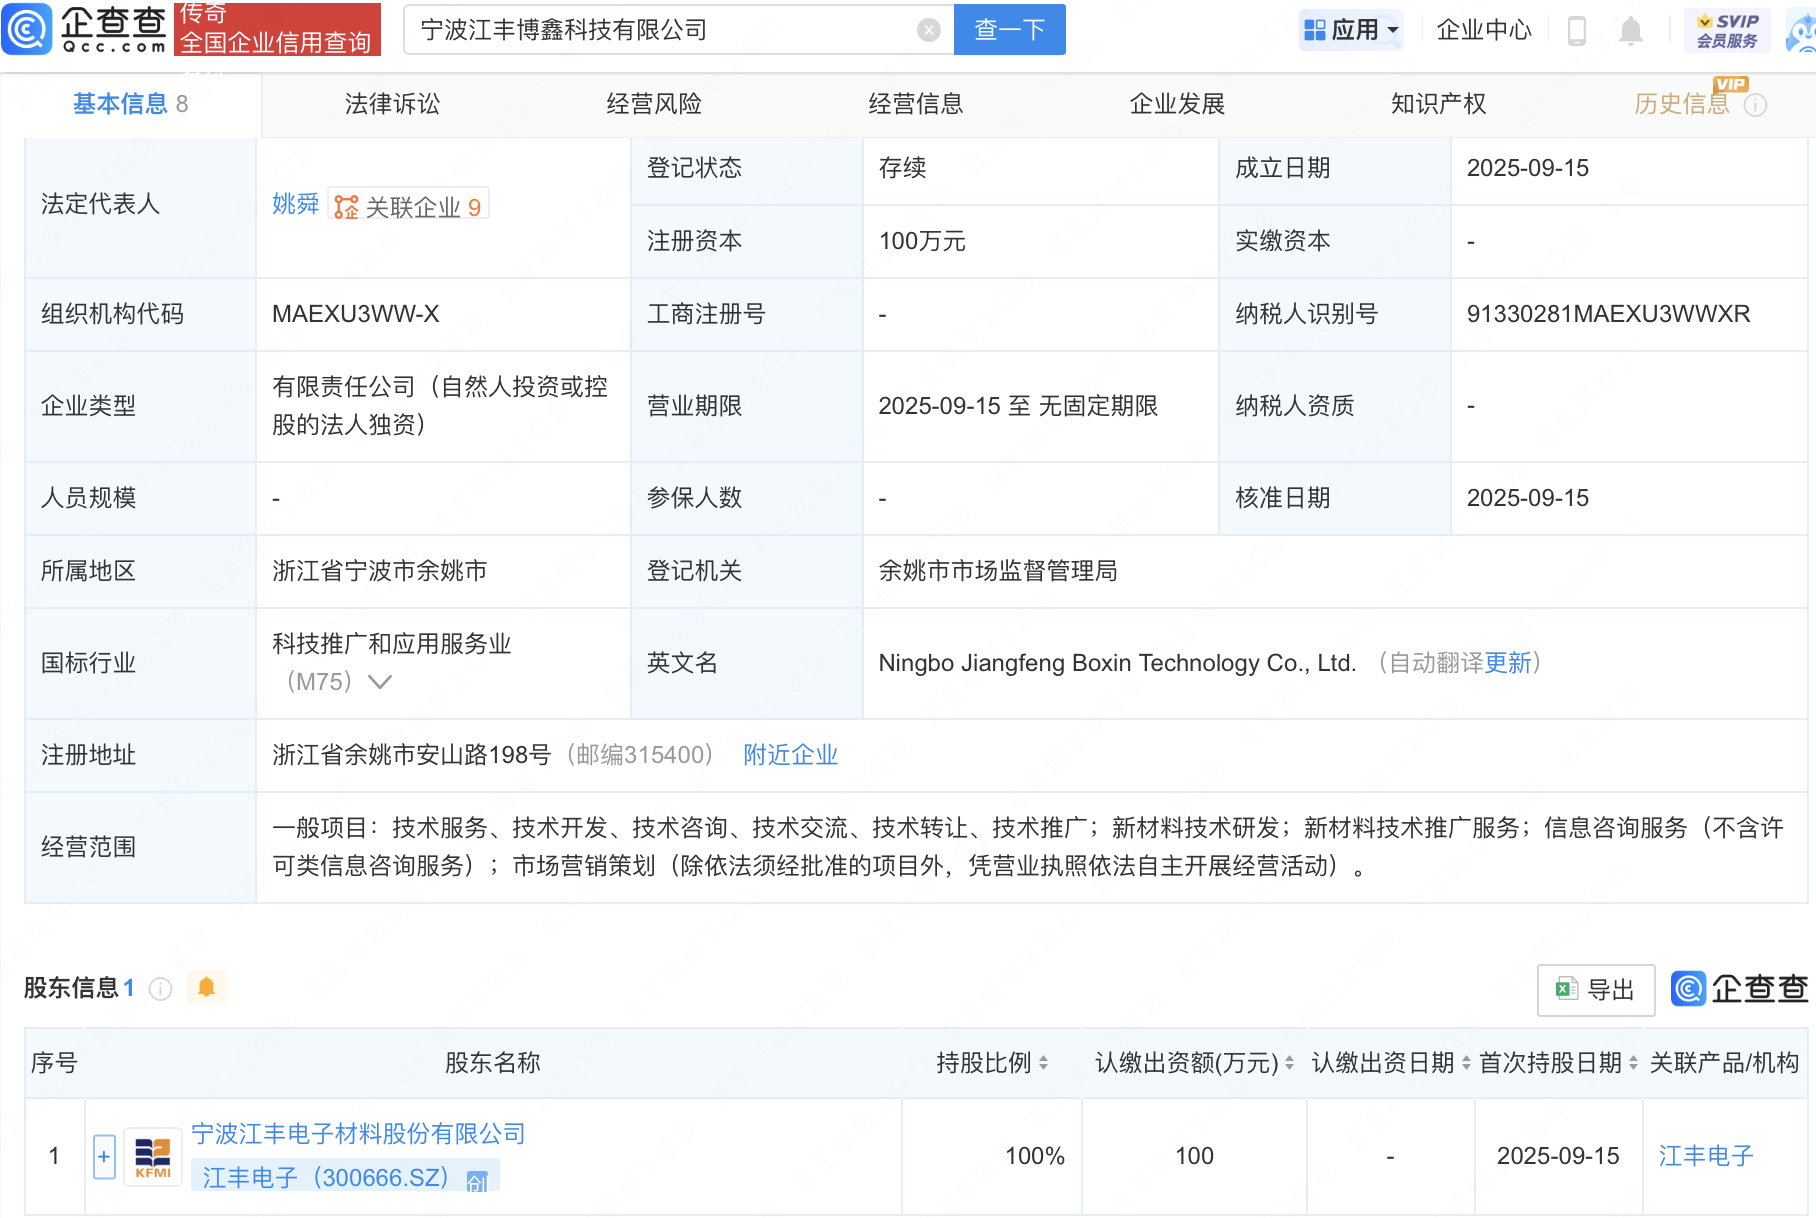Expand shareholder row with plus icon
Viewport: 1816px width, 1218px height.
click(x=104, y=1157)
